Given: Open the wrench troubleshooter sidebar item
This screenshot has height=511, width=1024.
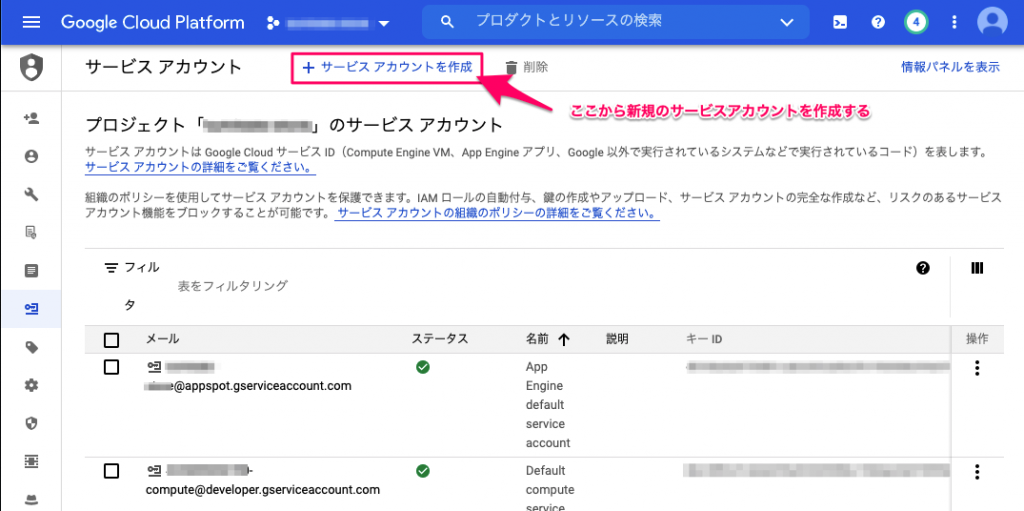Looking at the screenshot, I should coord(31,194).
